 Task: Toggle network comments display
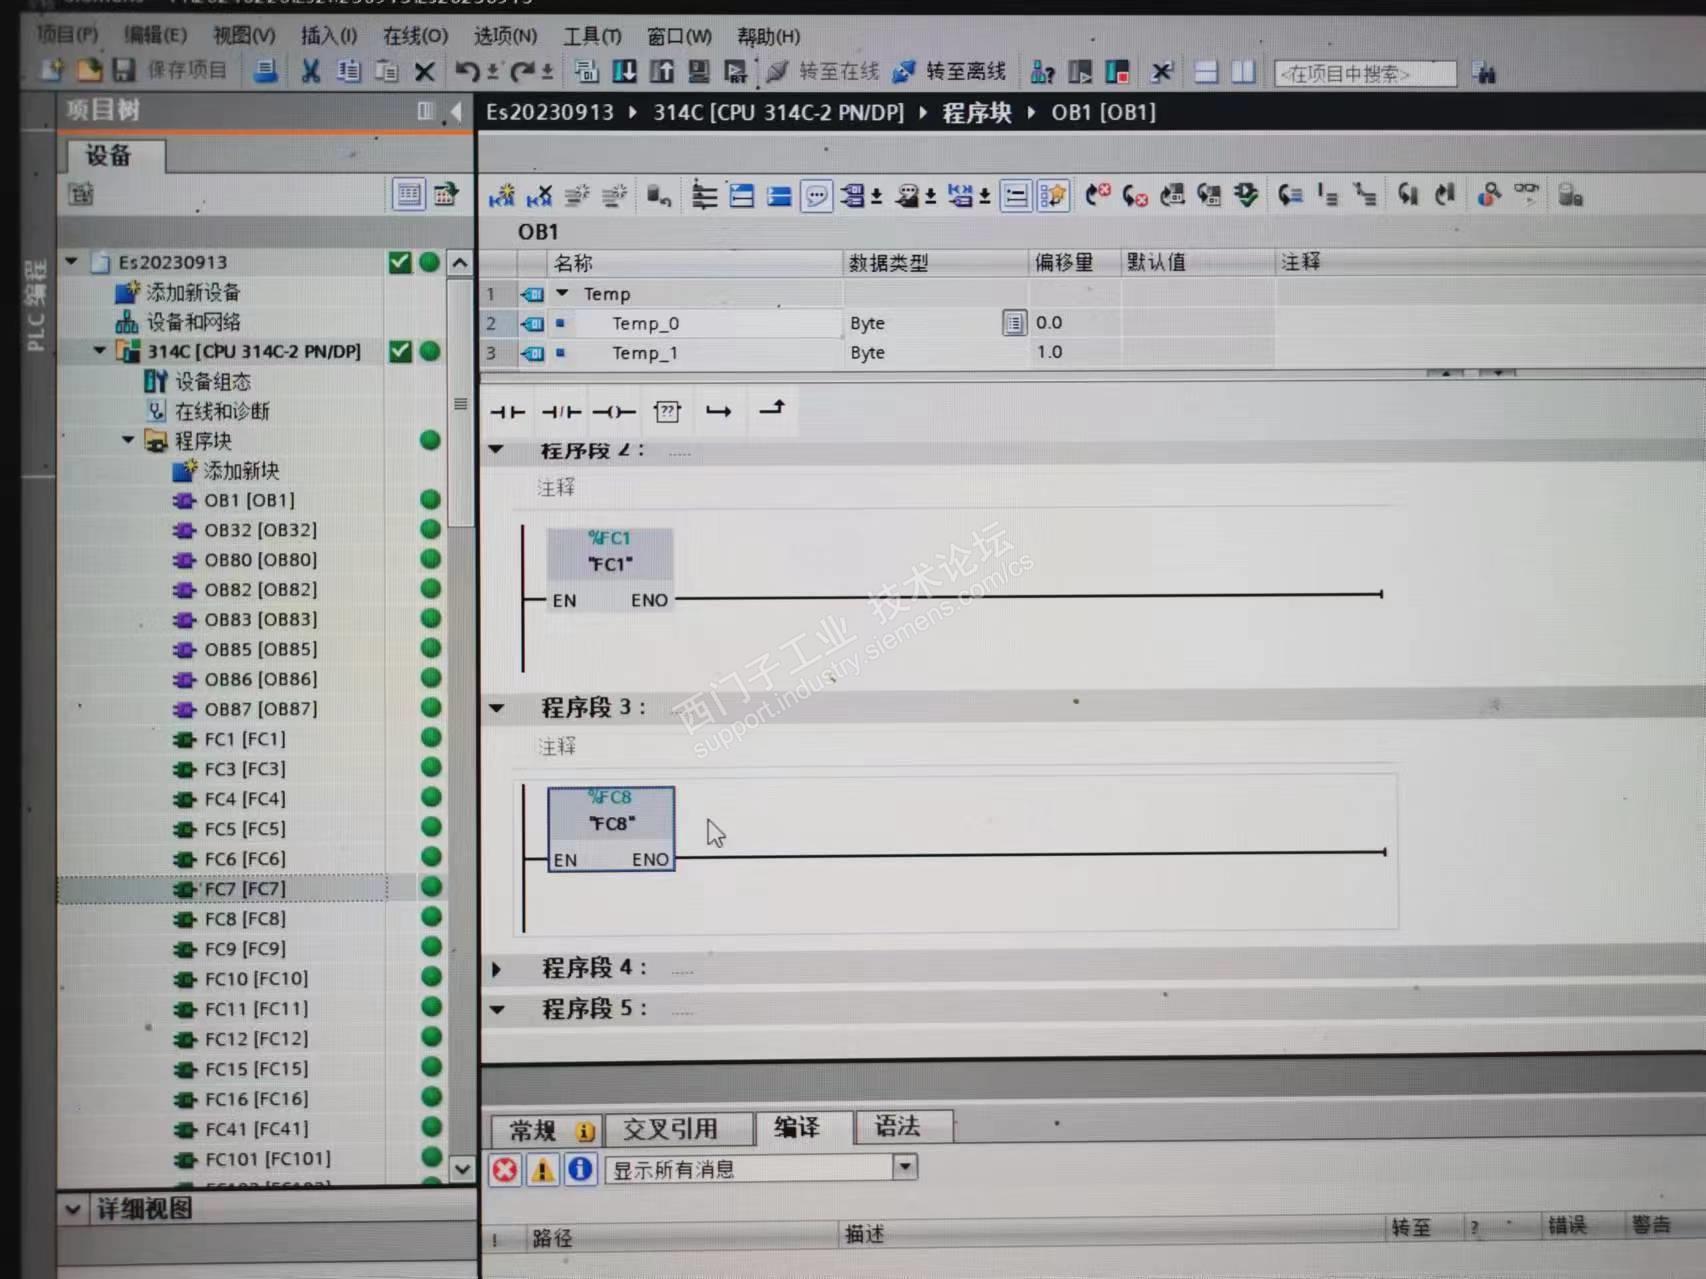point(817,195)
